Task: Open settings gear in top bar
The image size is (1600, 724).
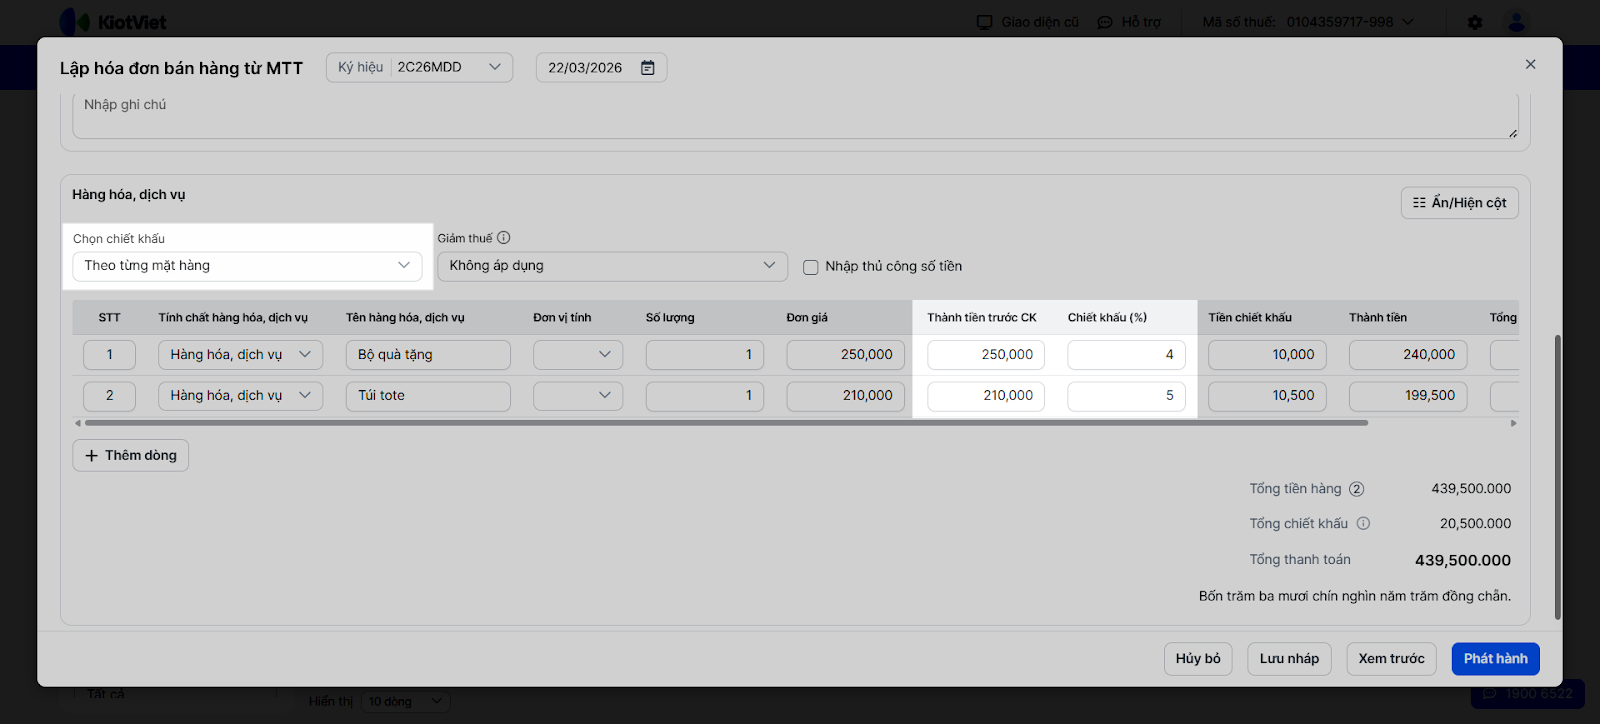Action: (x=1475, y=22)
